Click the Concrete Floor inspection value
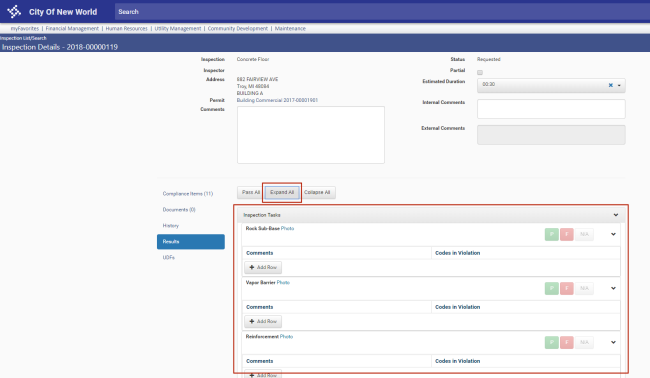This screenshot has width=650, height=378. pos(253,59)
